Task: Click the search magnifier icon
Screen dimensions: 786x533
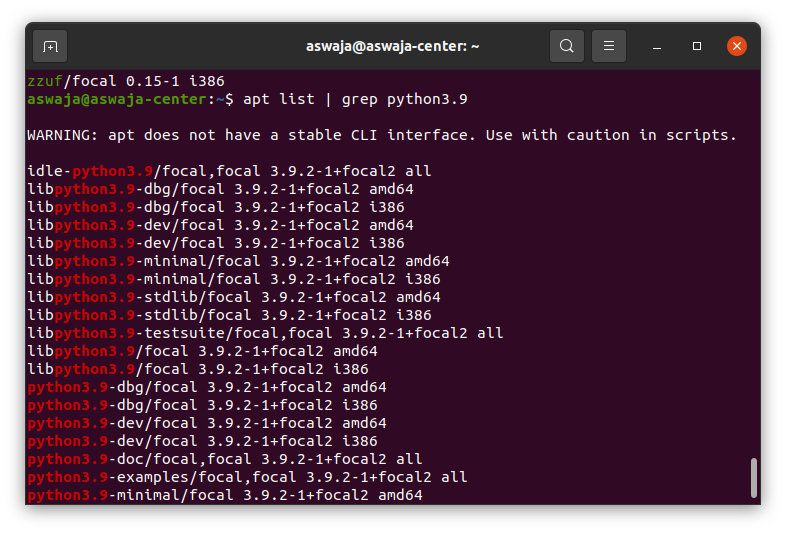Action: 567,46
